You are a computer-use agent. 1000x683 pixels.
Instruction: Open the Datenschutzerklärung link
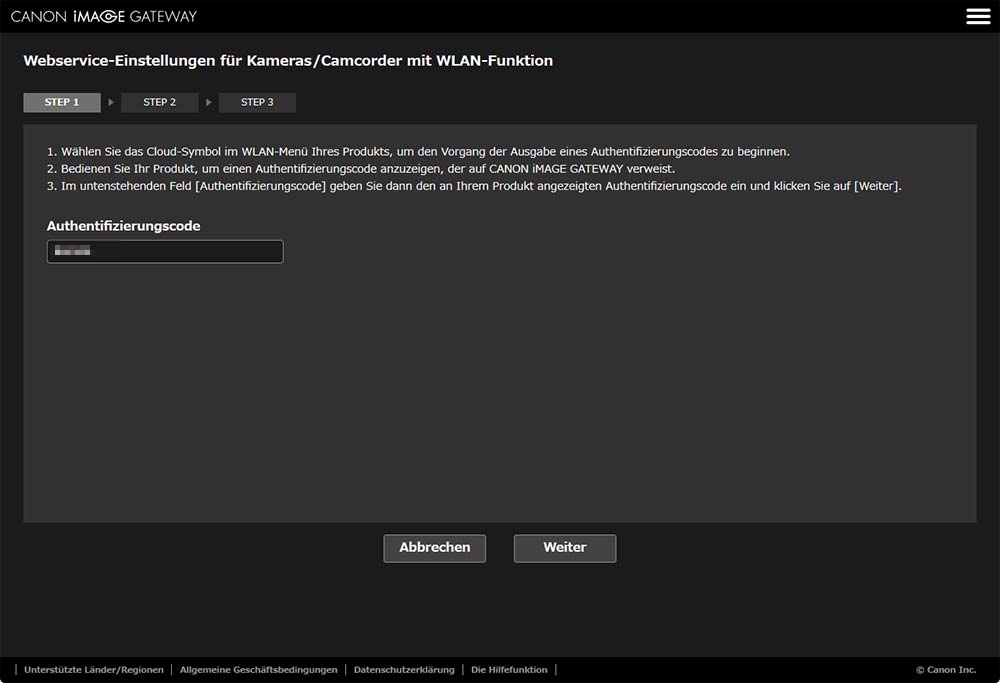pos(404,670)
